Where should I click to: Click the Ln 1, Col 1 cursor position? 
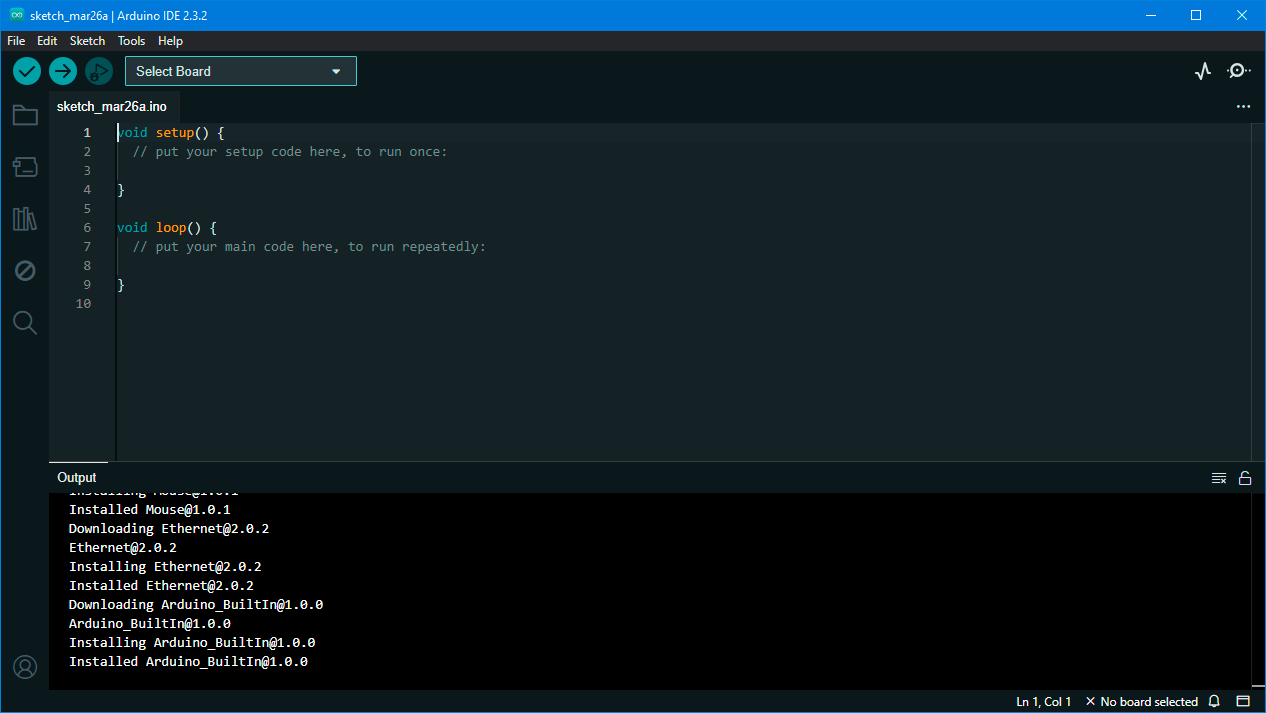click(x=1044, y=702)
